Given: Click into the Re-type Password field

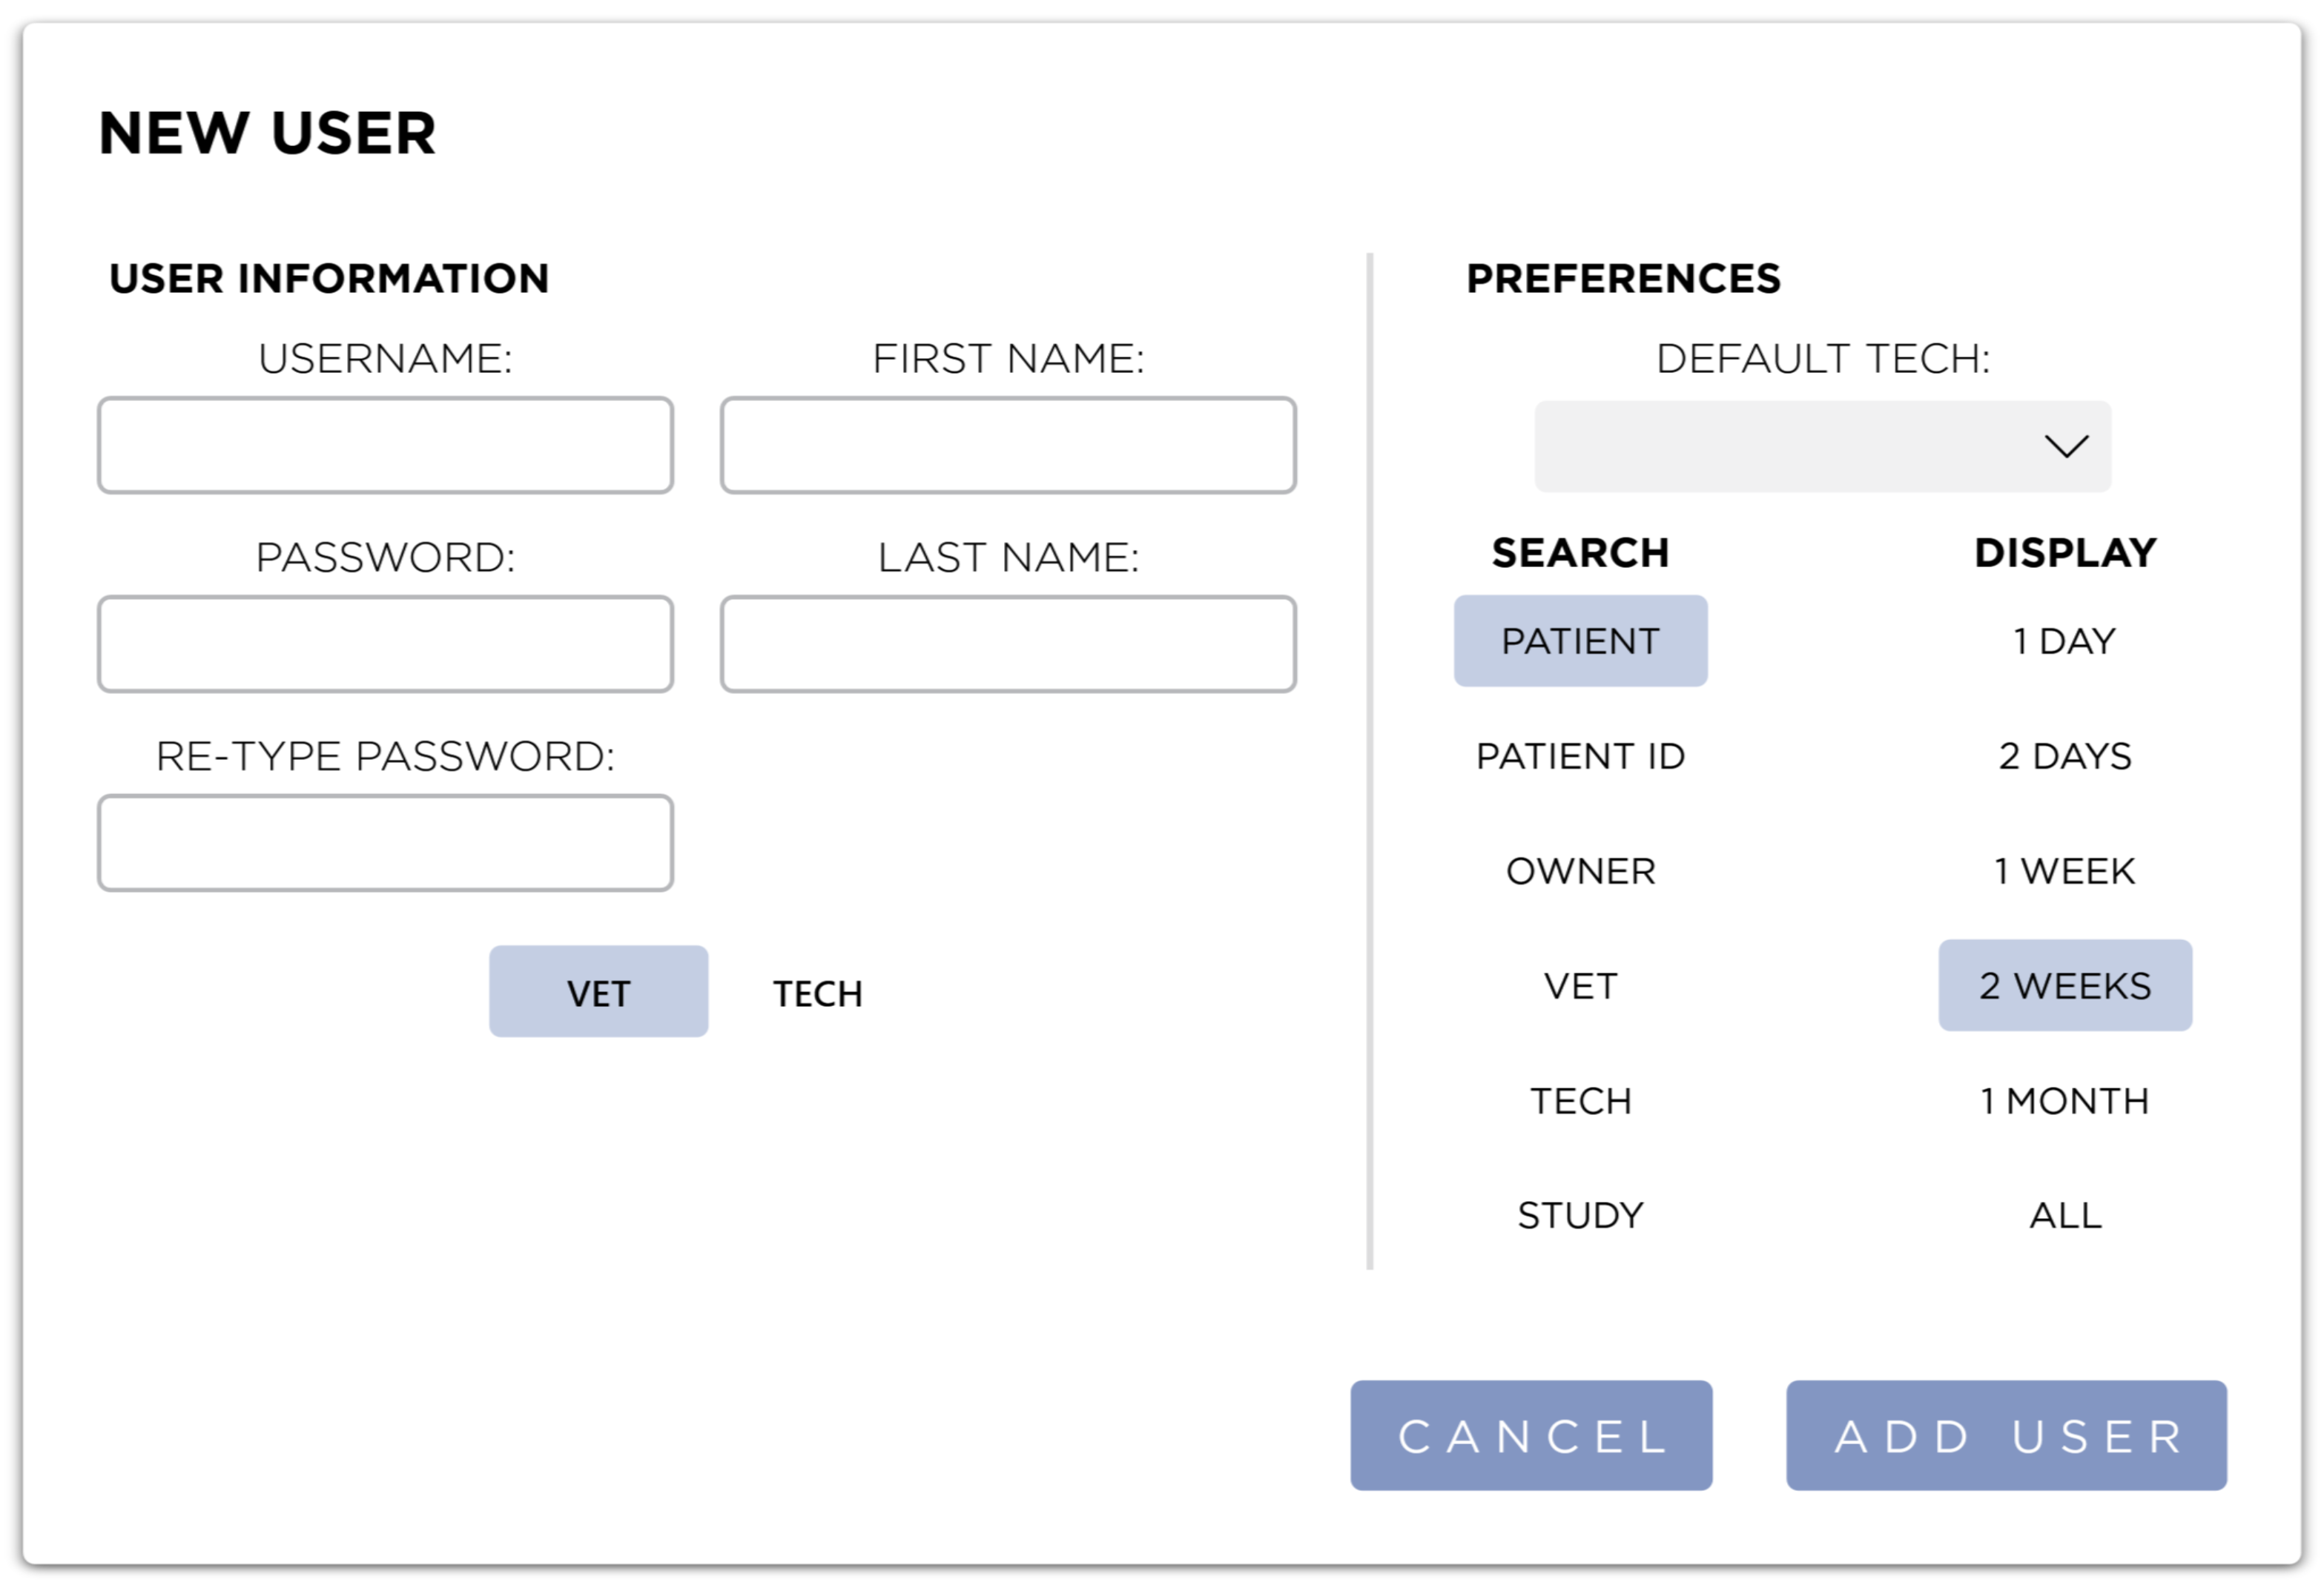Looking at the screenshot, I should tap(385, 843).
